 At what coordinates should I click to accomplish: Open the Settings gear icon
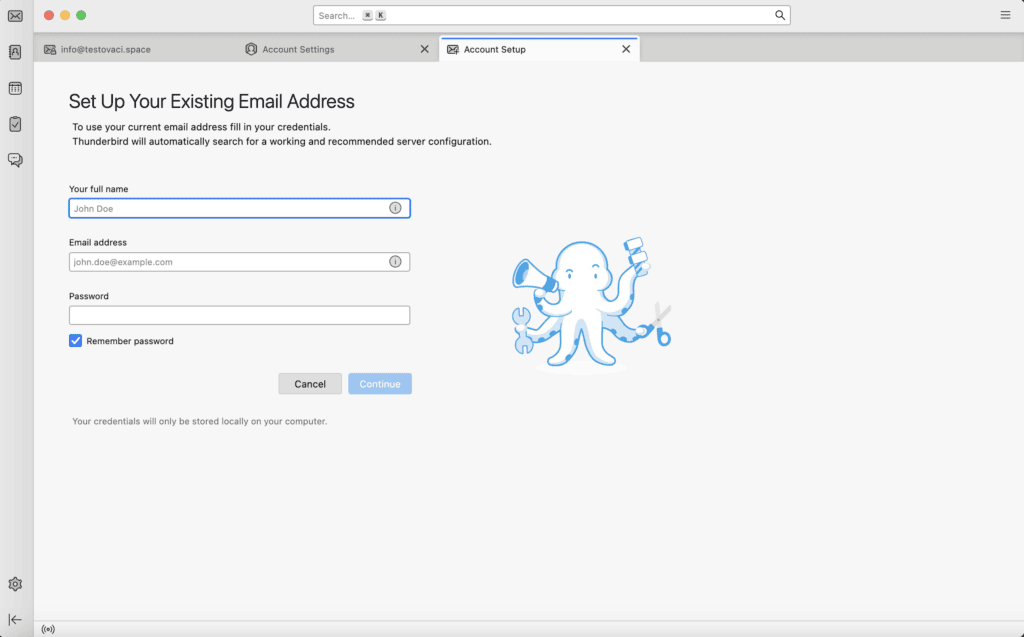click(x=15, y=584)
